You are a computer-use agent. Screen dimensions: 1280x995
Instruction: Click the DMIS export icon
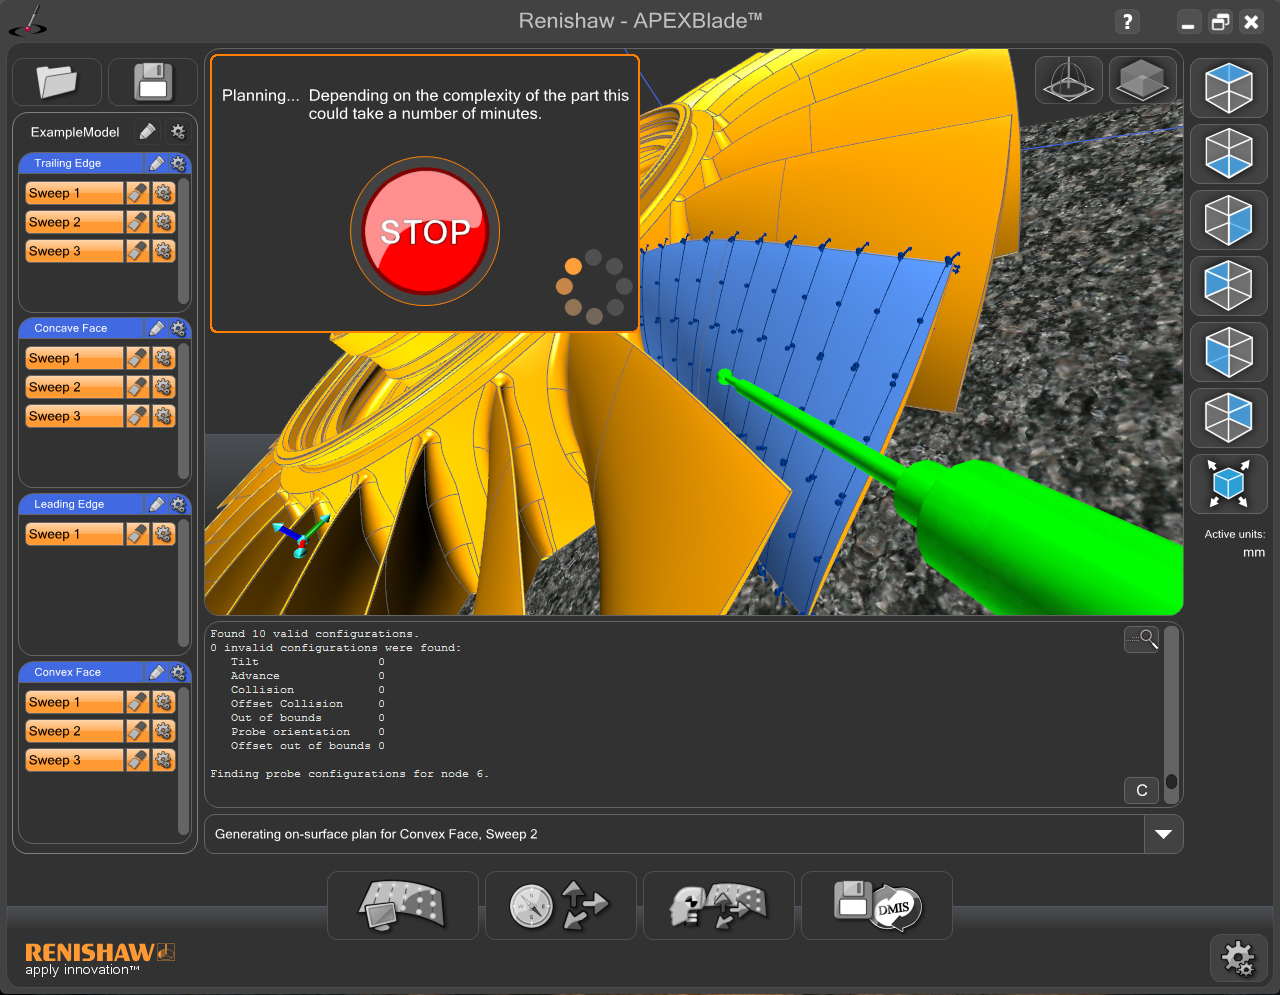877,906
